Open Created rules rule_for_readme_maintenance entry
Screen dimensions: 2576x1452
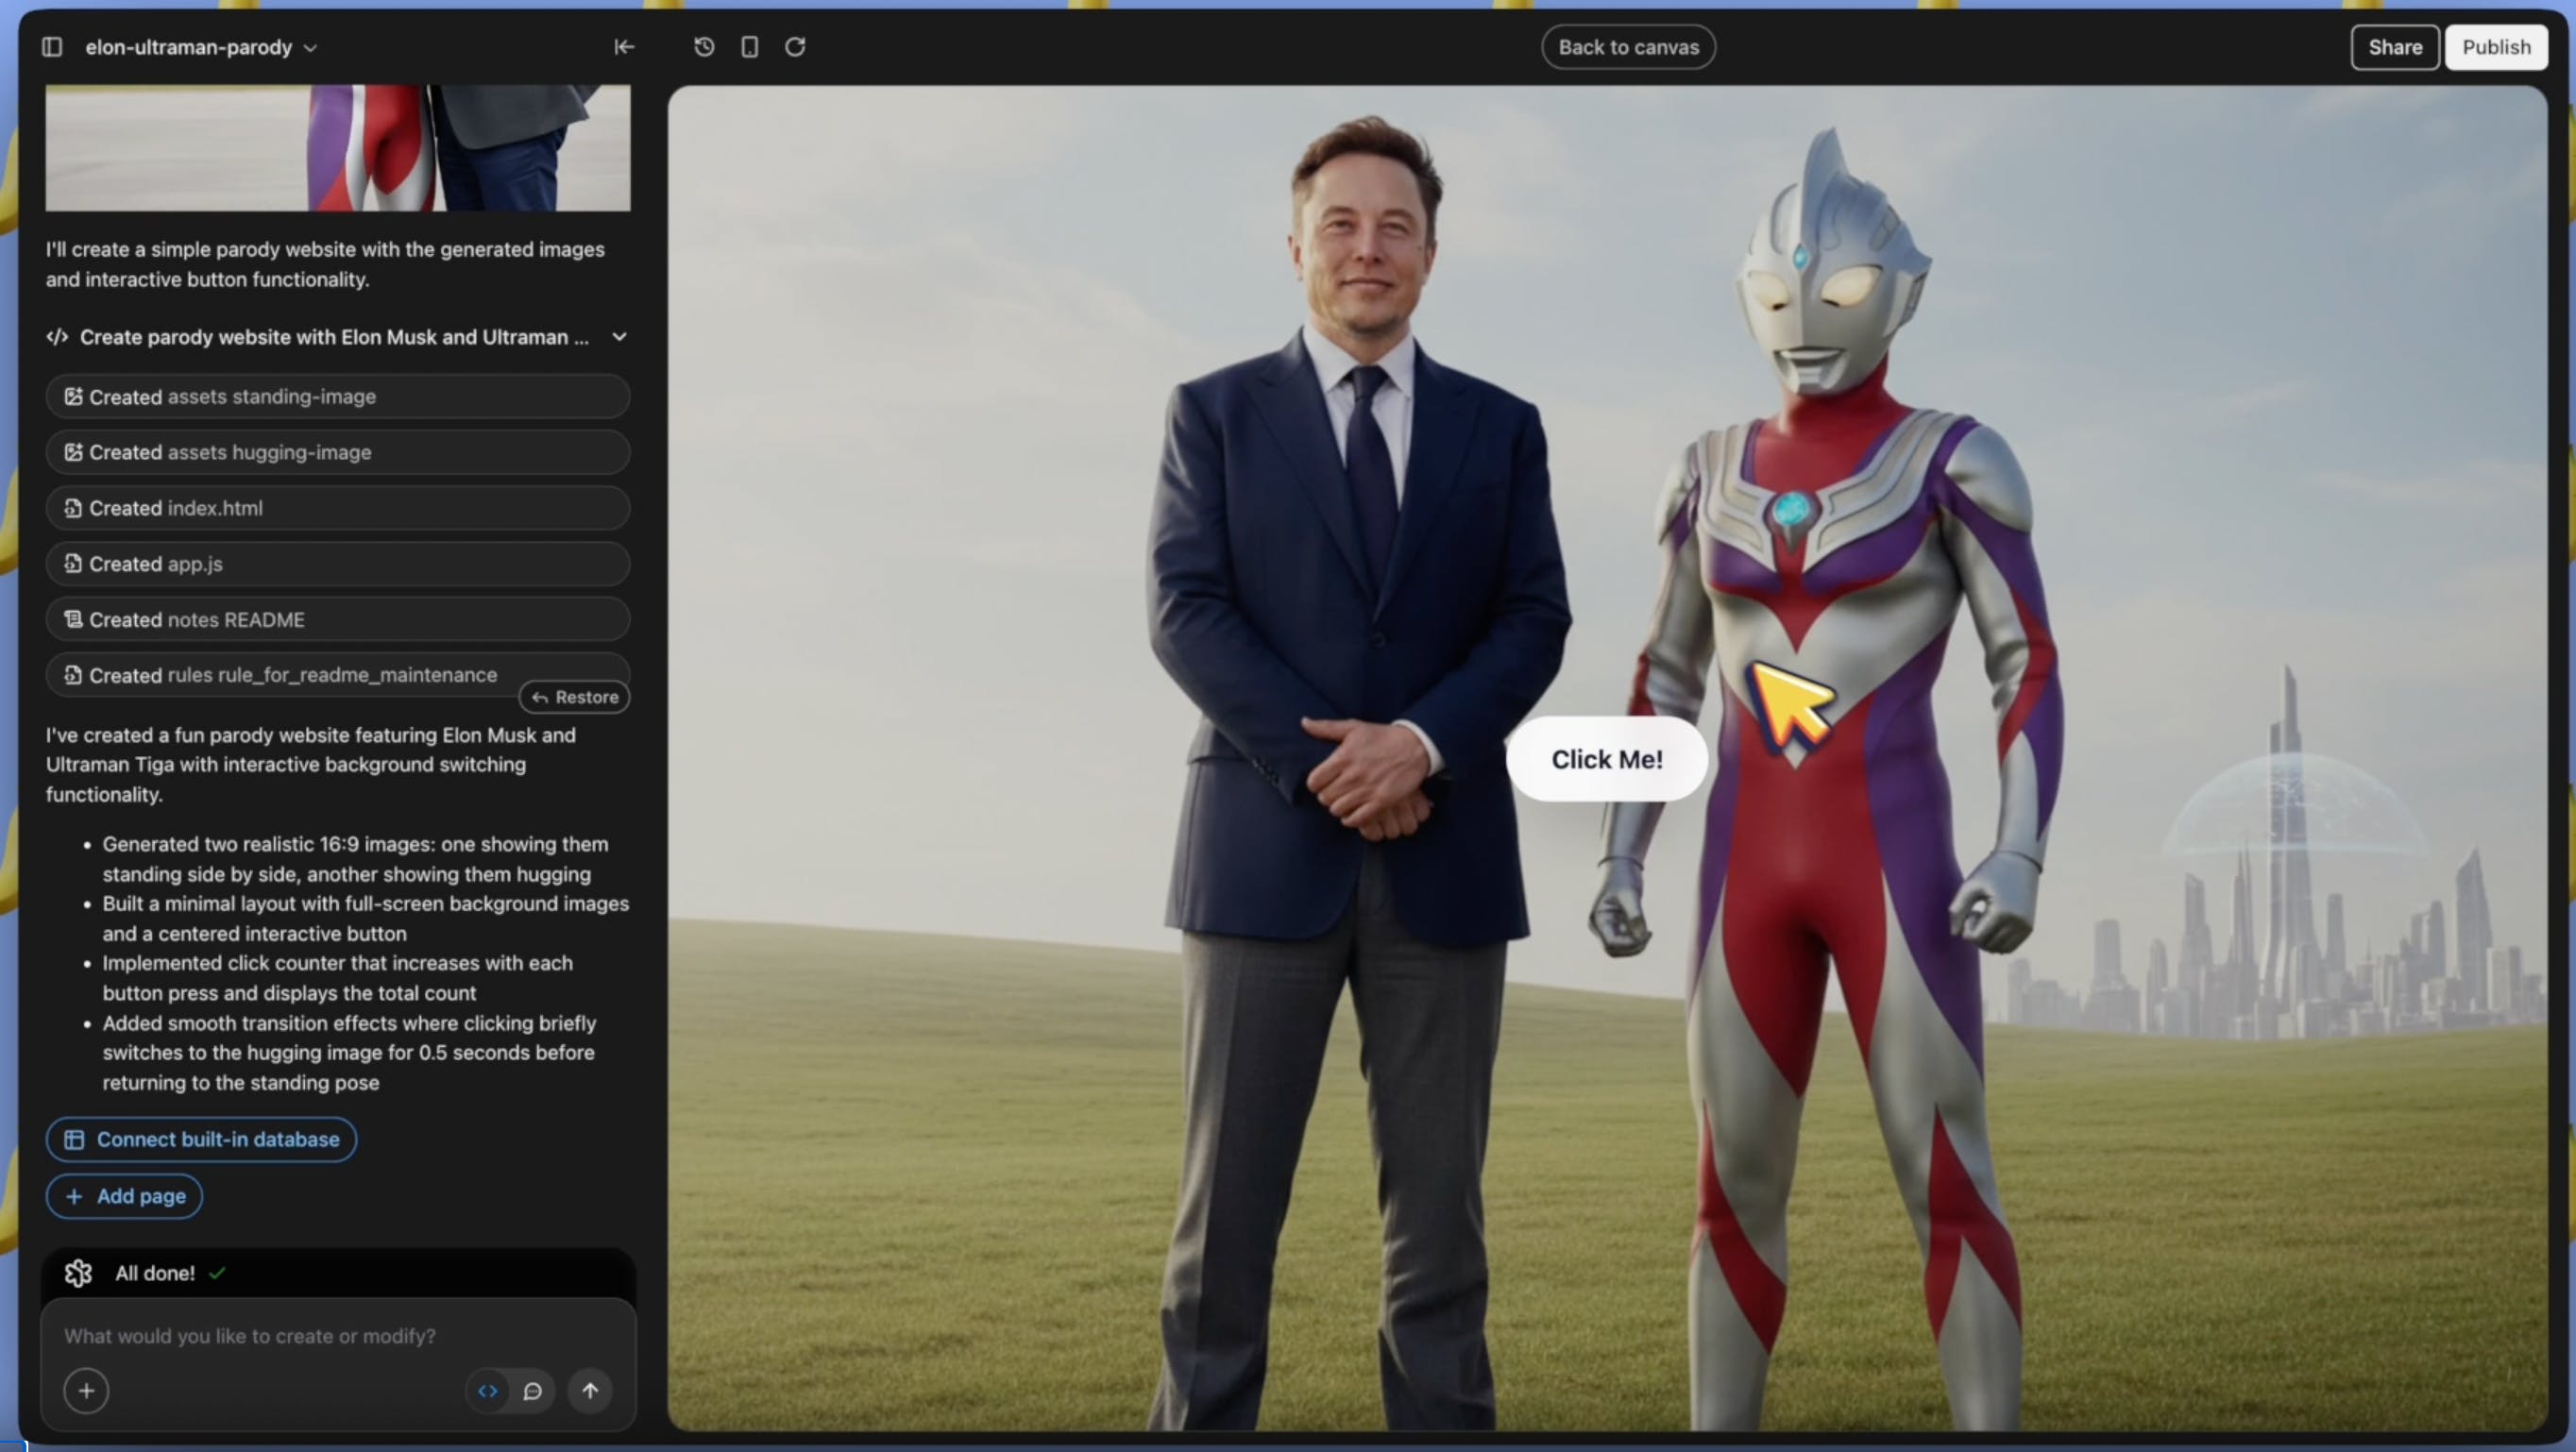coord(338,675)
